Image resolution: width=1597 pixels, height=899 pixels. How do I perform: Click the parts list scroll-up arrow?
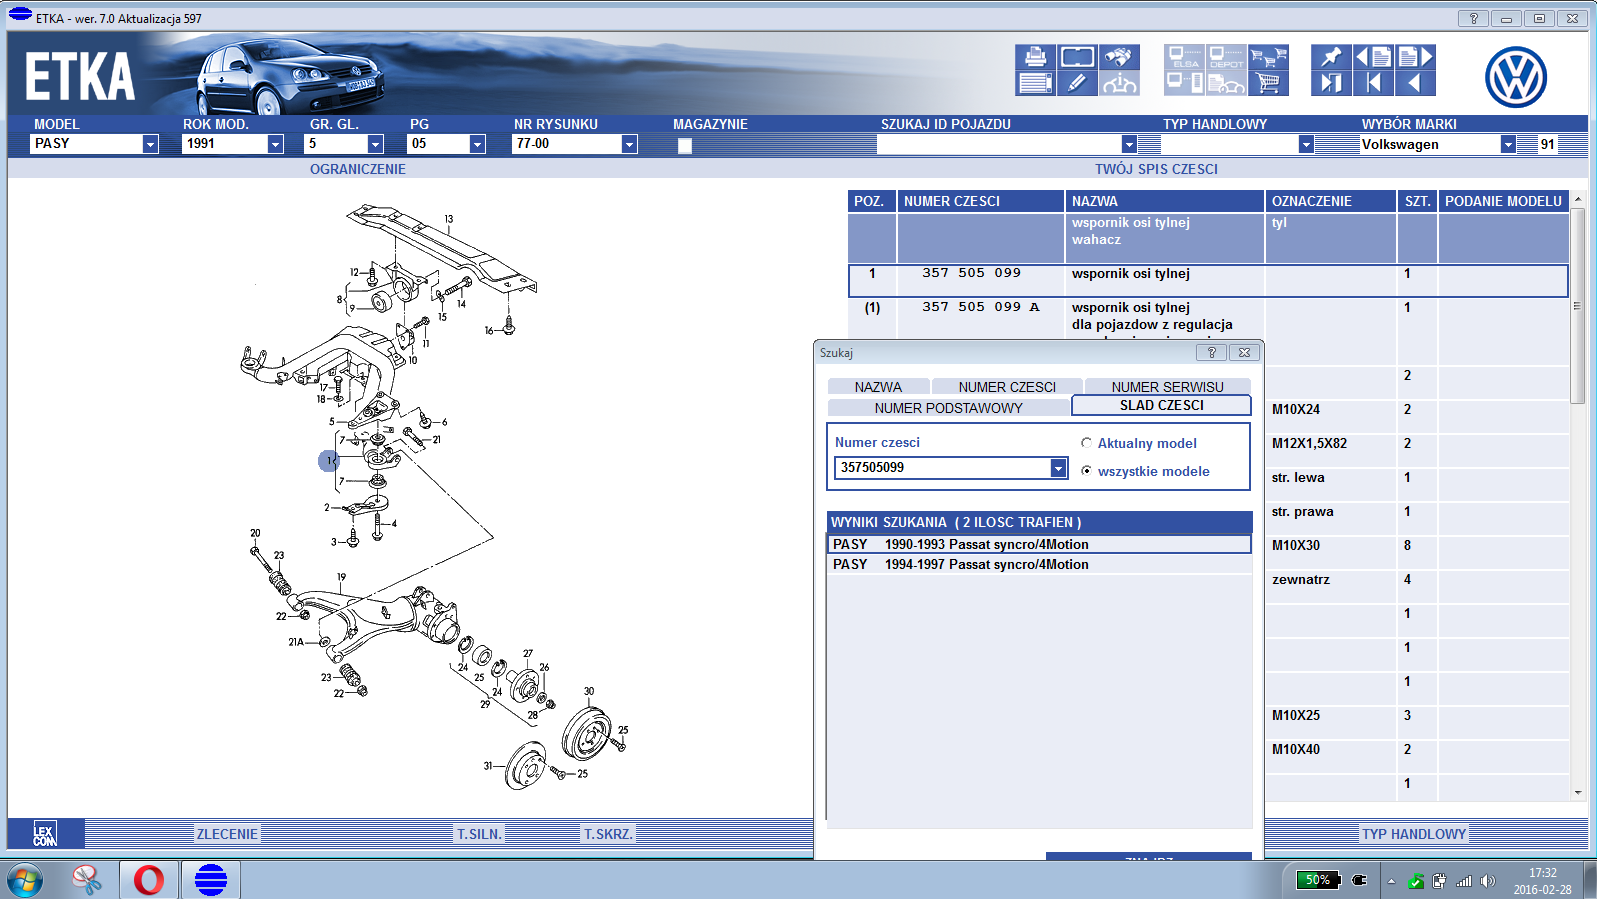pyautogui.click(x=1578, y=199)
